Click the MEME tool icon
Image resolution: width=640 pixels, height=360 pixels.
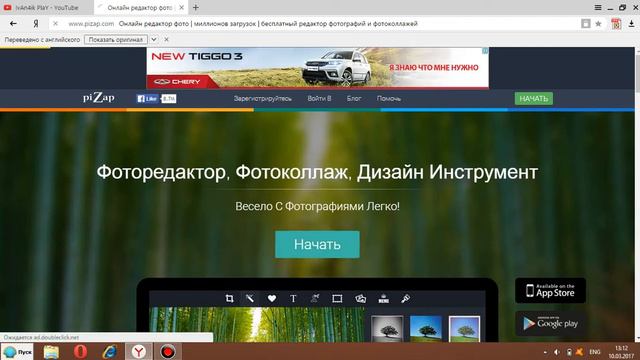[383, 298]
